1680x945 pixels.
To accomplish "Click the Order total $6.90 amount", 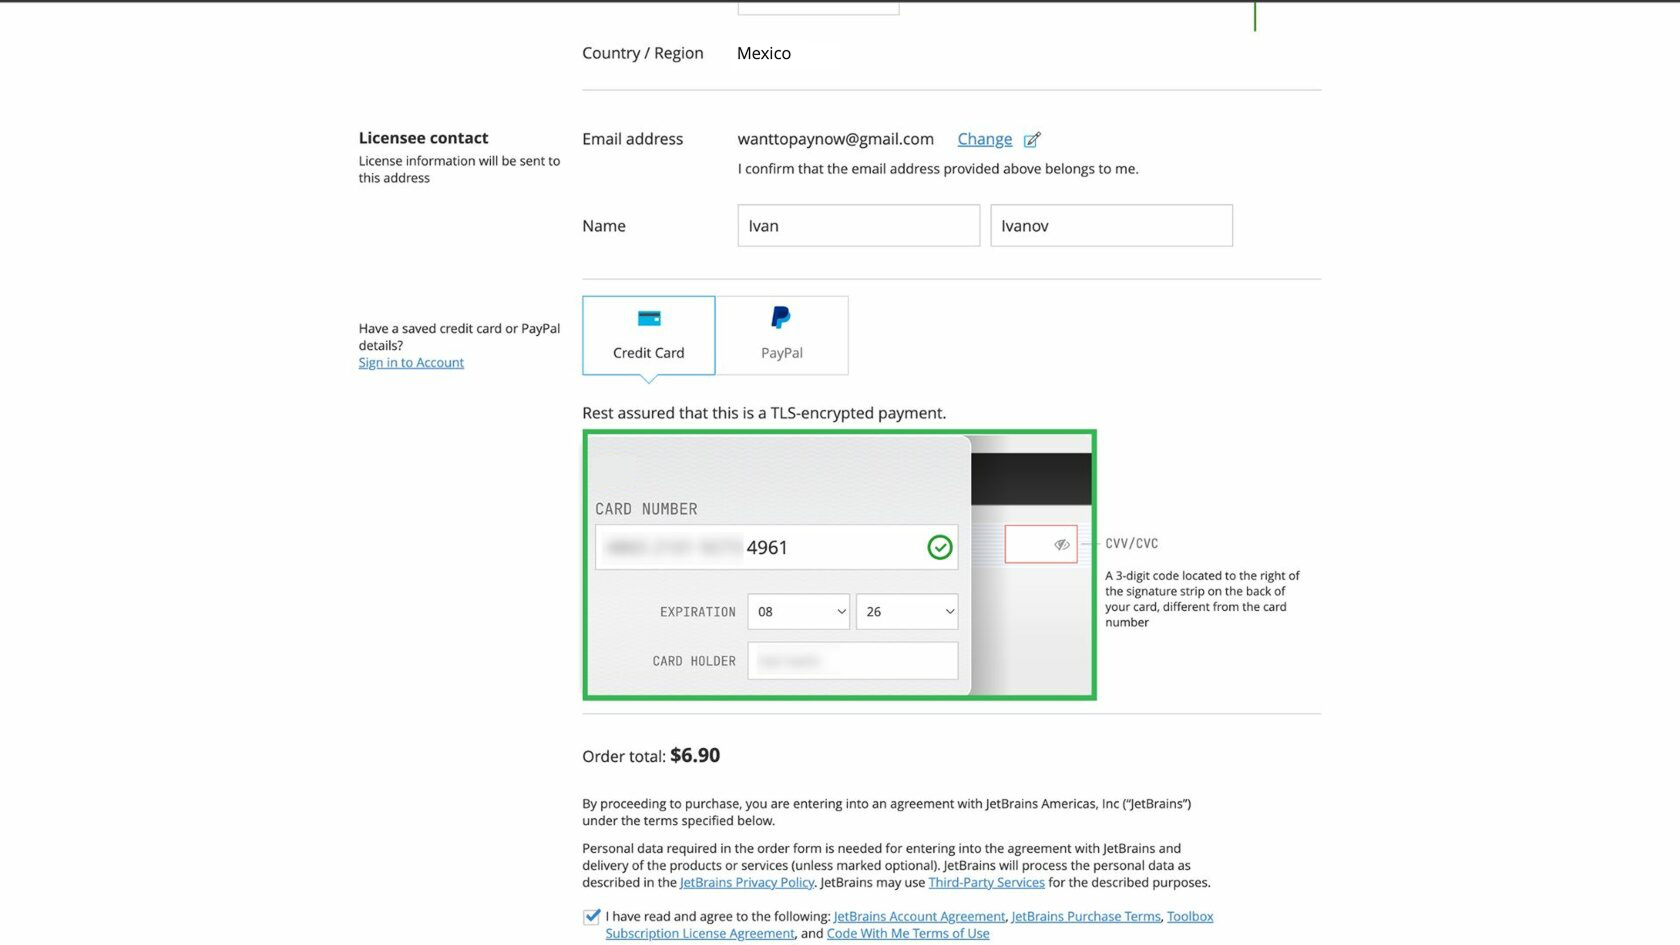I will tap(695, 755).
